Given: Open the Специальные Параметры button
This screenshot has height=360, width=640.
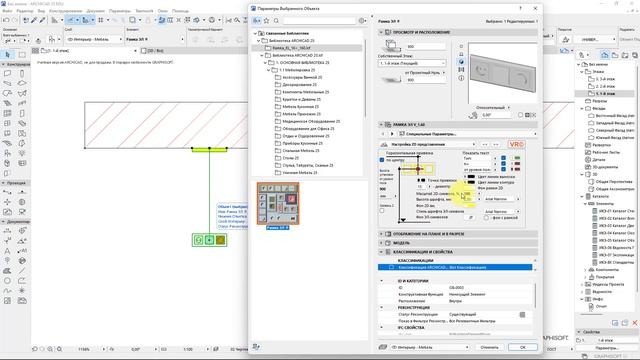Looking at the screenshot, I should click(467, 134).
